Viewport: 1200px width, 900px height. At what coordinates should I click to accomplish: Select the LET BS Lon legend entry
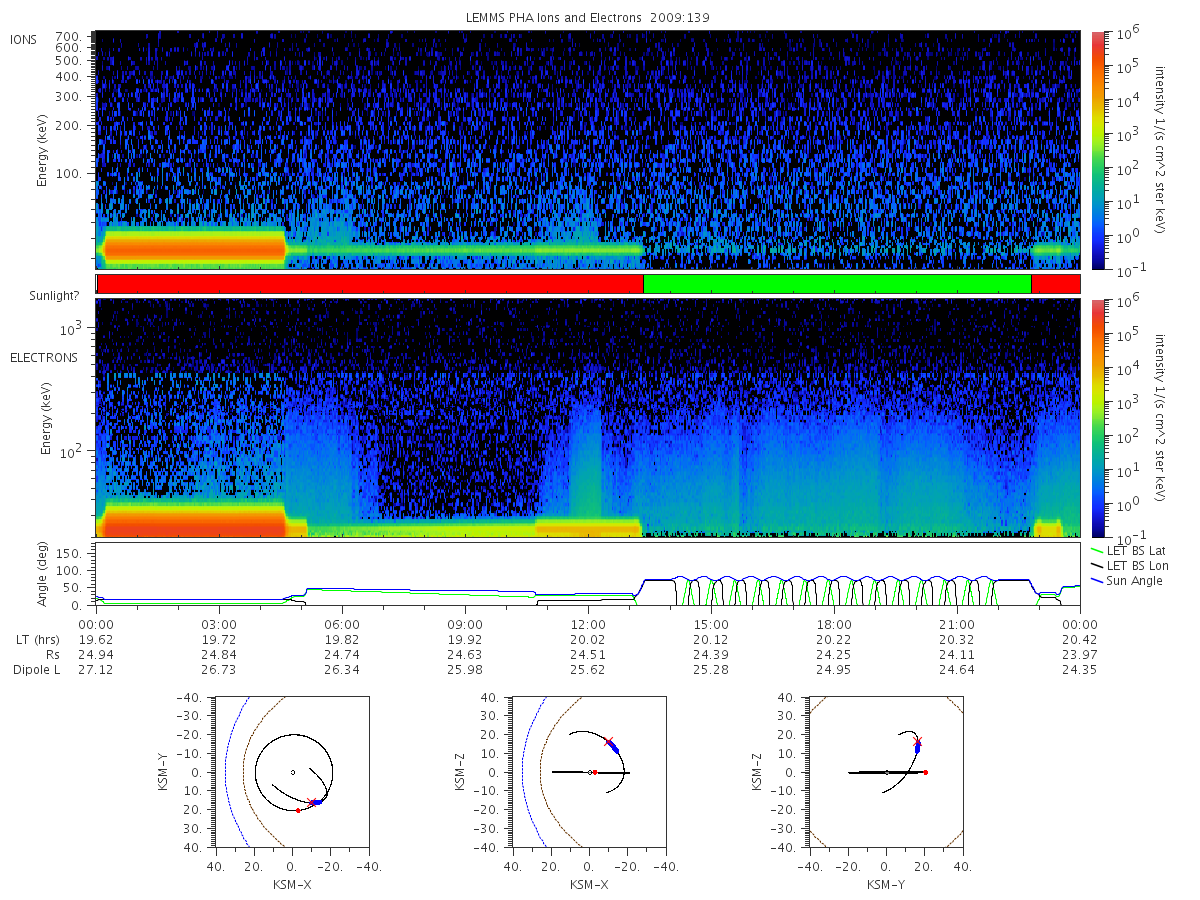(x=1129, y=565)
